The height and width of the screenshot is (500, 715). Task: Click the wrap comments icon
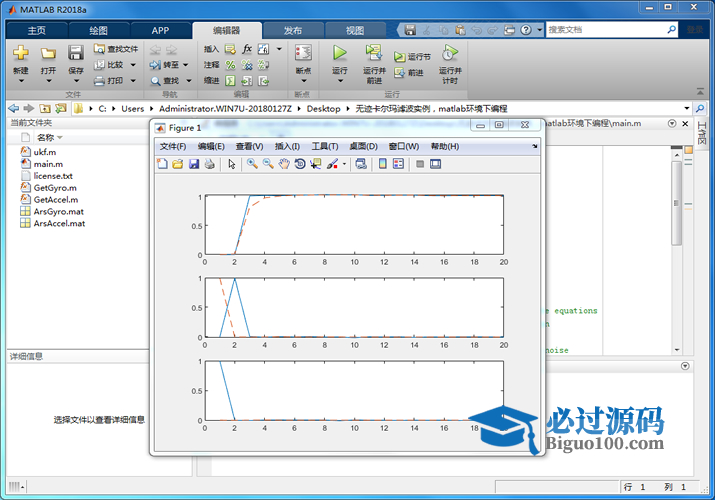click(x=263, y=65)
